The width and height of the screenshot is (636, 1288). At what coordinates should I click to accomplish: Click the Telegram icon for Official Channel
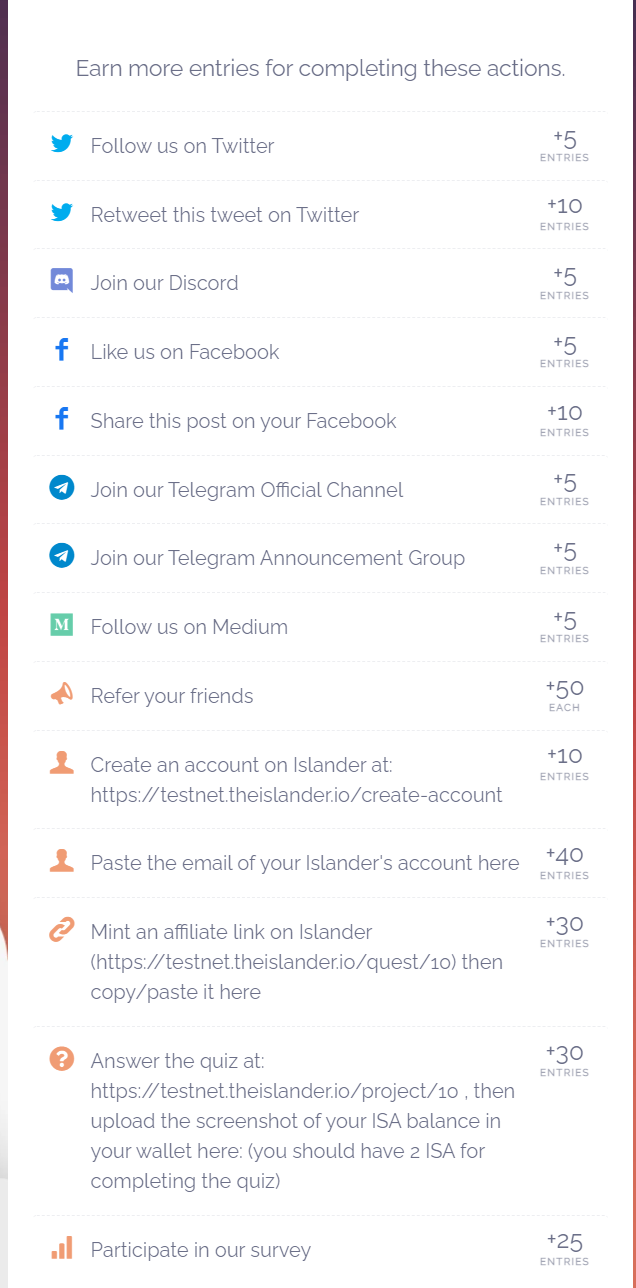coord(62,488)
